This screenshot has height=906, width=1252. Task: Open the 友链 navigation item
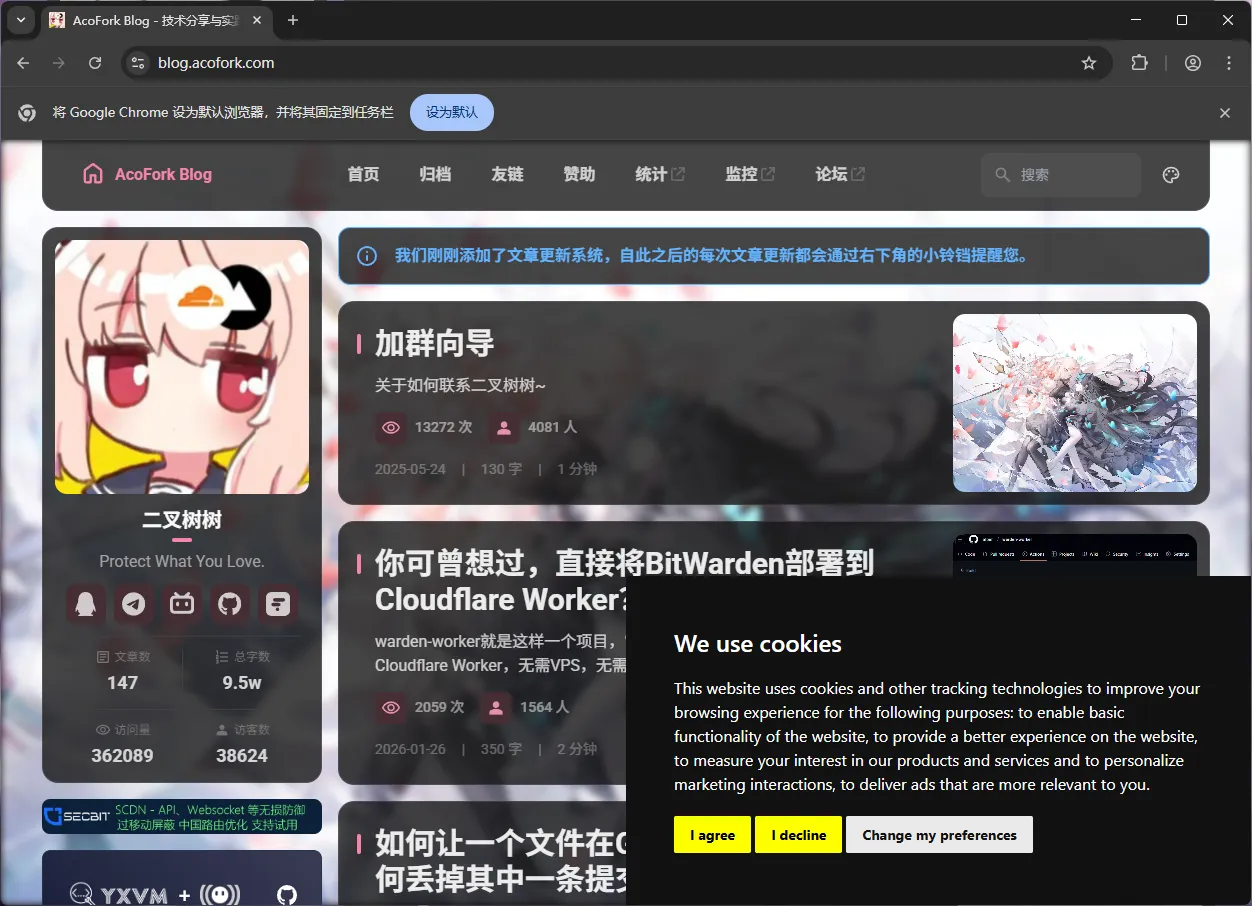click(x=507, y=174)
